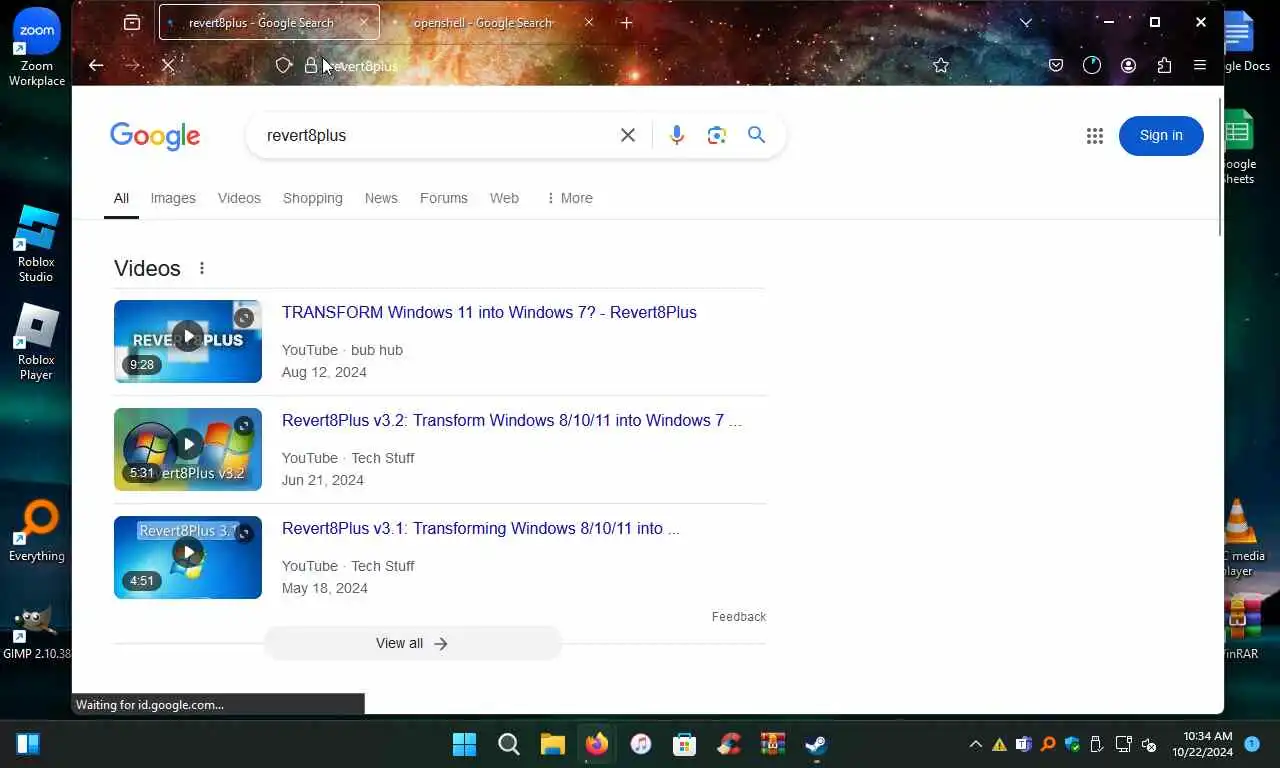This screenshot has height=768, width=1280.
Task: Open the Pocket save icon
Action: 1056,65
